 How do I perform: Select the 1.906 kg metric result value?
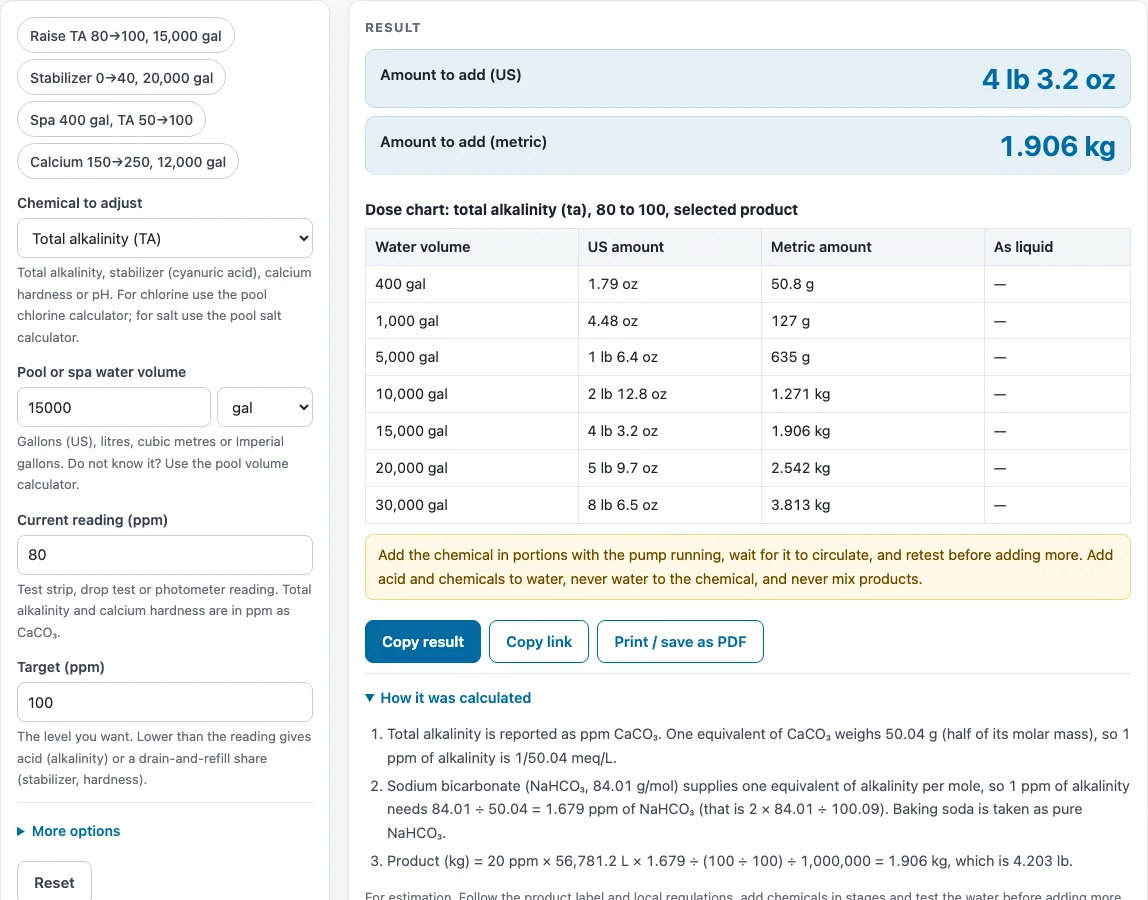1058,146
